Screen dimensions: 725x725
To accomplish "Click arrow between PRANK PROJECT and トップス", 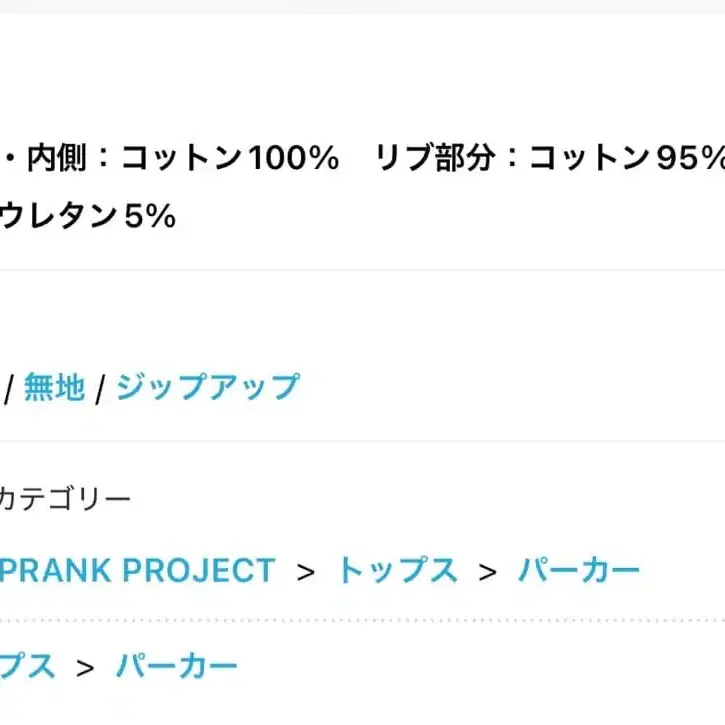I will [306, 572].
